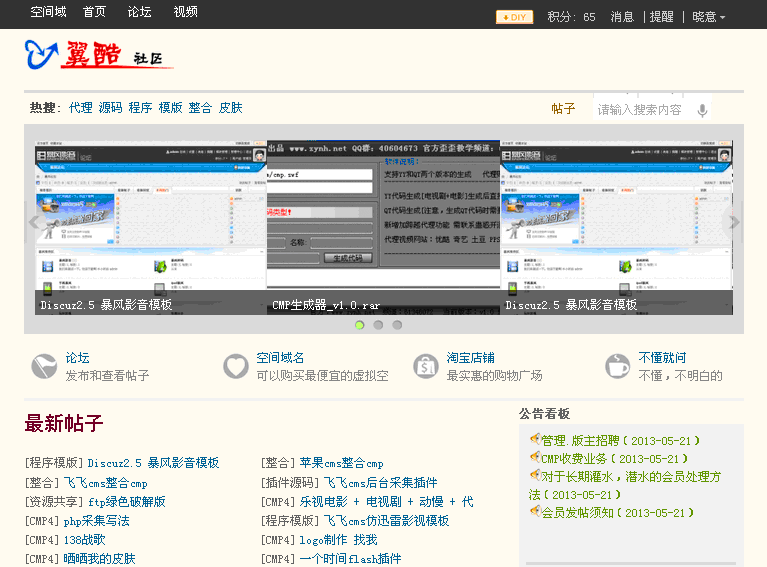This screenshot has height=567, width=767.
Task: Open 不懂就问 feature heading link
Action: (x=662, y=358)
